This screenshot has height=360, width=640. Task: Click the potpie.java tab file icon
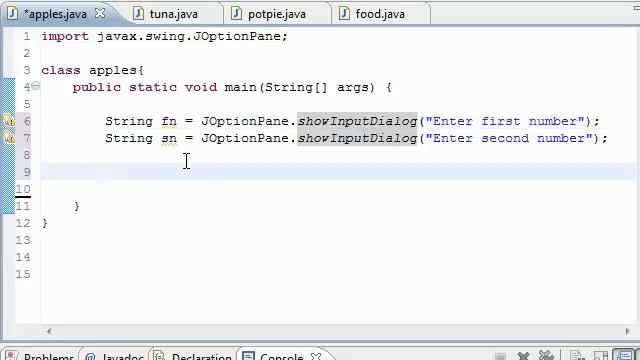click(x=236, y=13)
